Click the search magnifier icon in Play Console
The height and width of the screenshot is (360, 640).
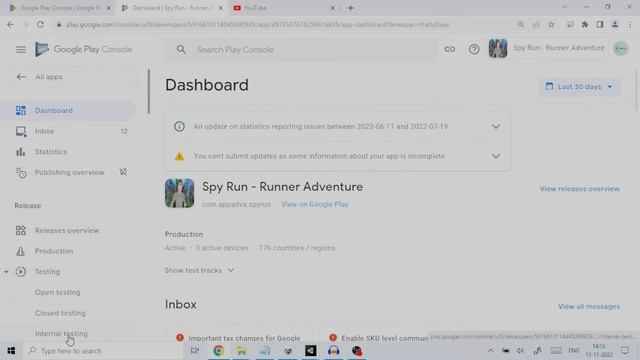click(x=181, y=49)
